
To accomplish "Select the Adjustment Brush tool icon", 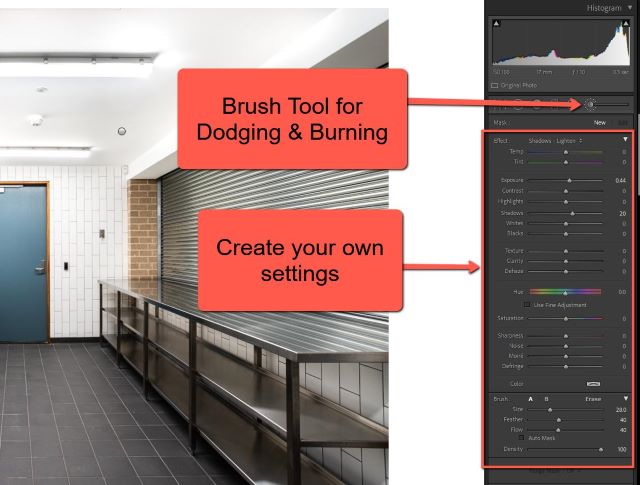I will pos(590,103).
